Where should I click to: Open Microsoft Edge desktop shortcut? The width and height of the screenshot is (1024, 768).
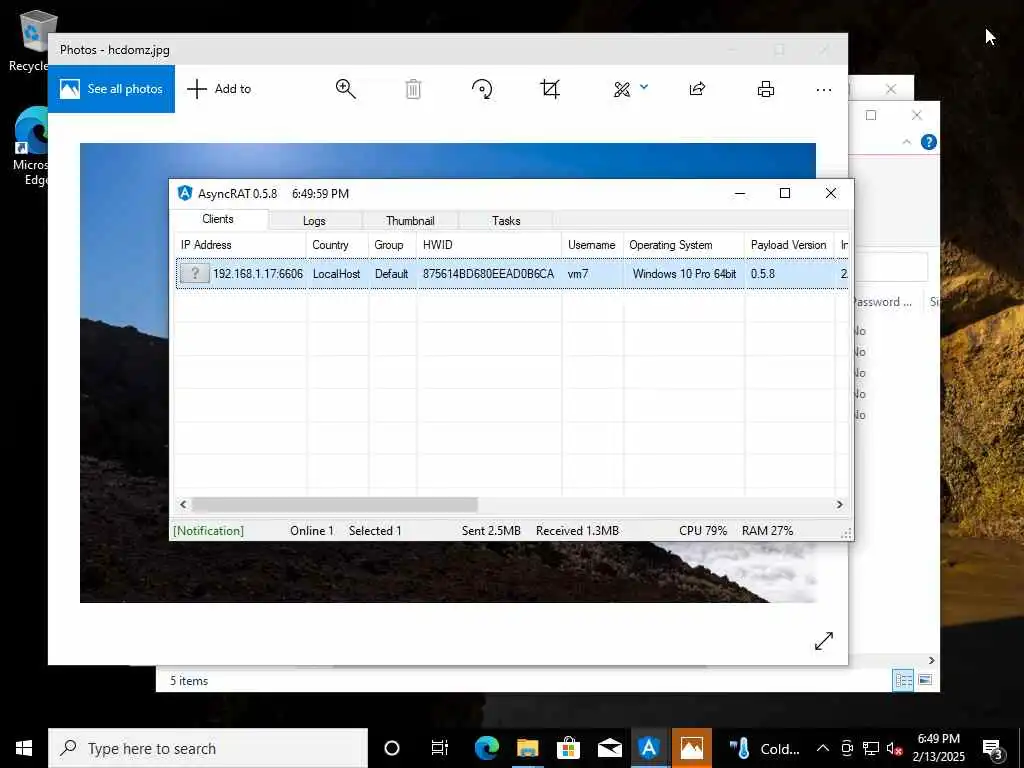tap(31, 147)
